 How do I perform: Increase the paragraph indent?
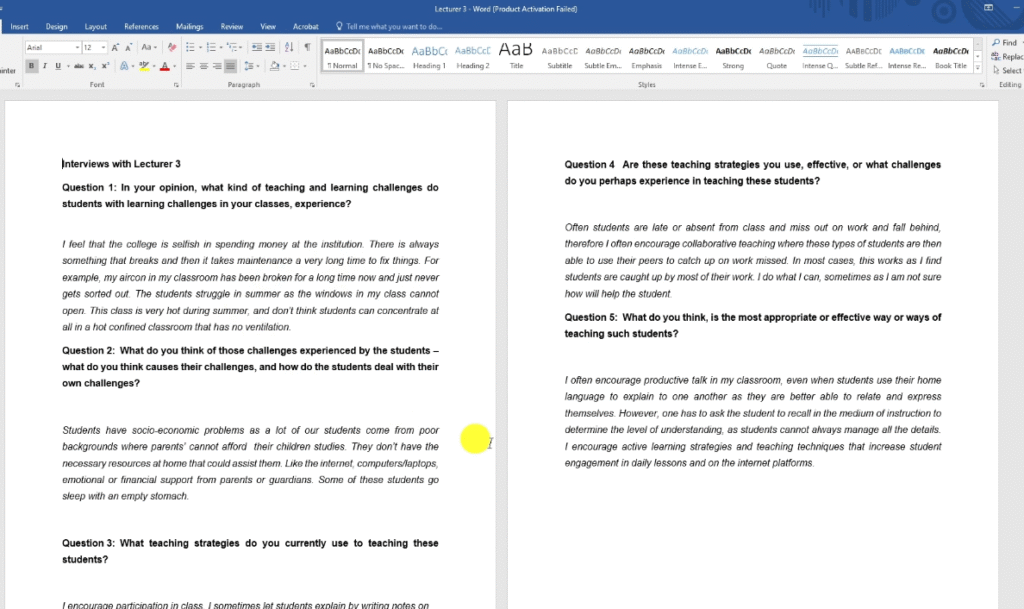tap(271, 47)
